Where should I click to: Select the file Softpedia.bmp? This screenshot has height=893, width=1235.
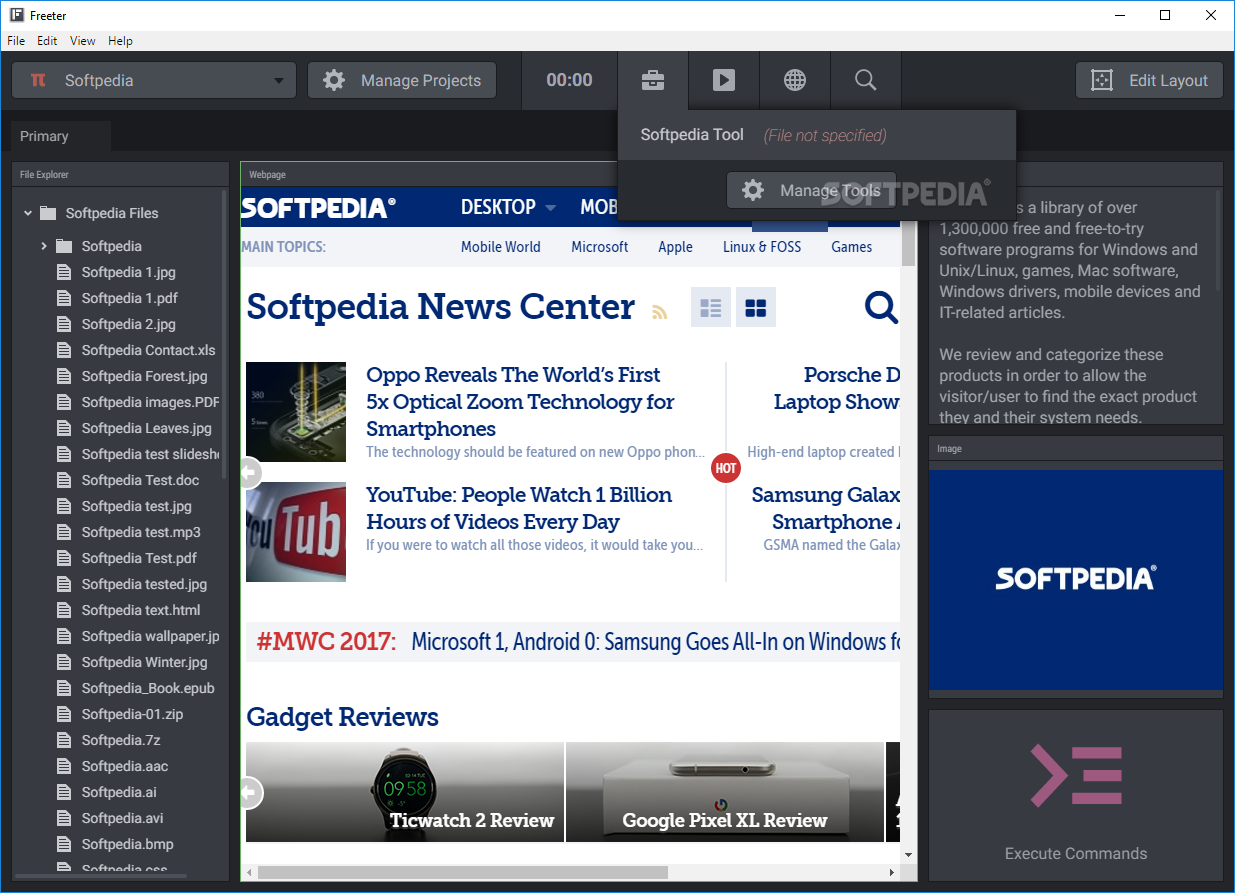point(128,844)
